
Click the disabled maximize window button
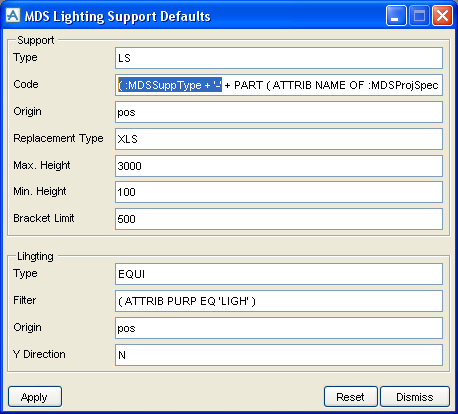click(419, 16)
